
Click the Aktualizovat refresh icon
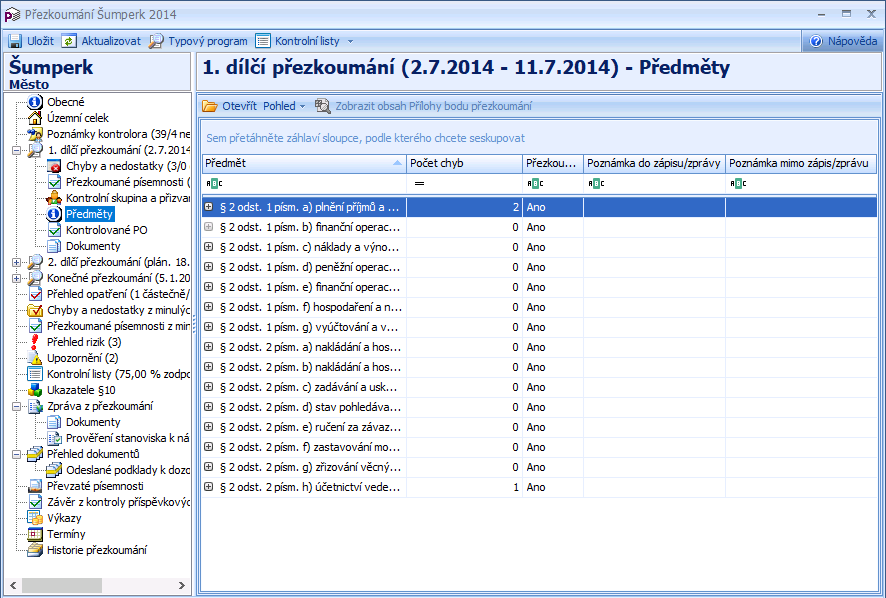point(69,41)
